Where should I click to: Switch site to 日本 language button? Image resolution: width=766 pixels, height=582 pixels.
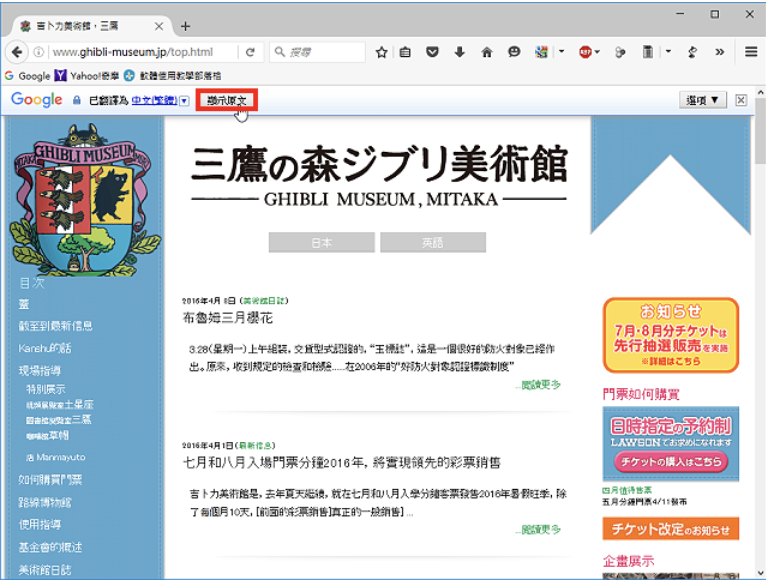[x=321, y=242]
